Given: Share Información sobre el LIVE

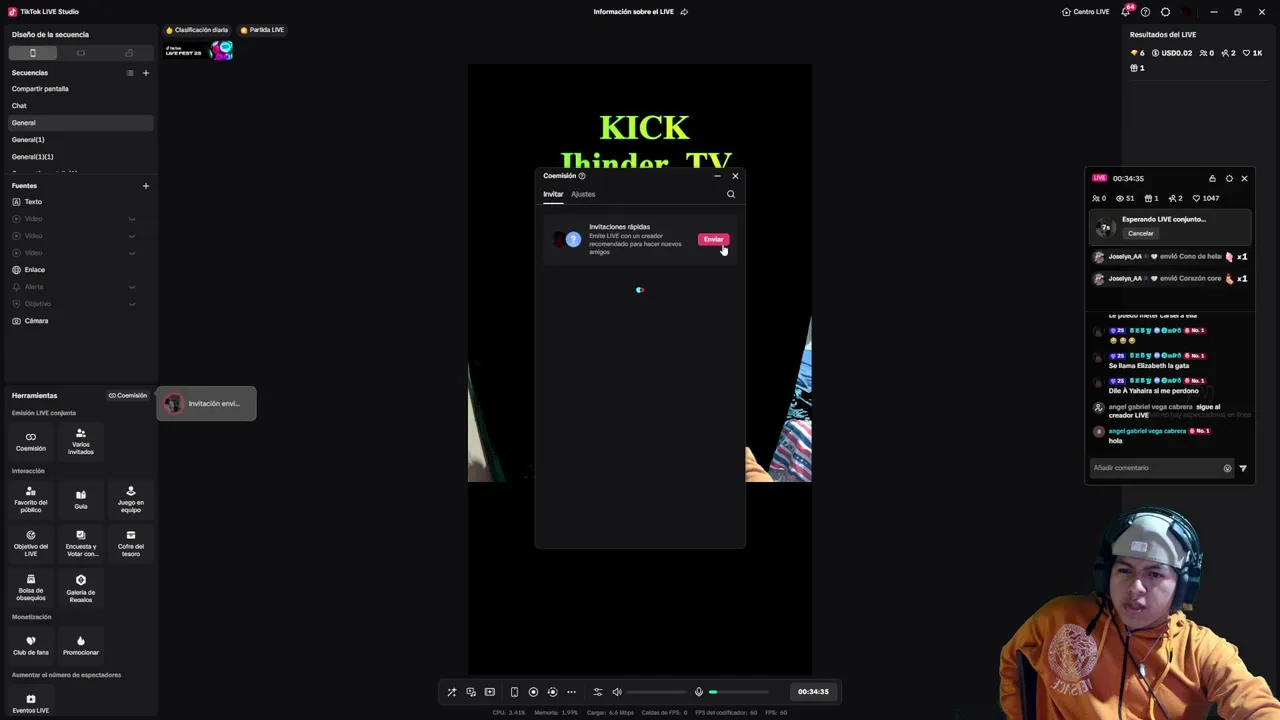Looking at the screenshot, I should [684, 12].
